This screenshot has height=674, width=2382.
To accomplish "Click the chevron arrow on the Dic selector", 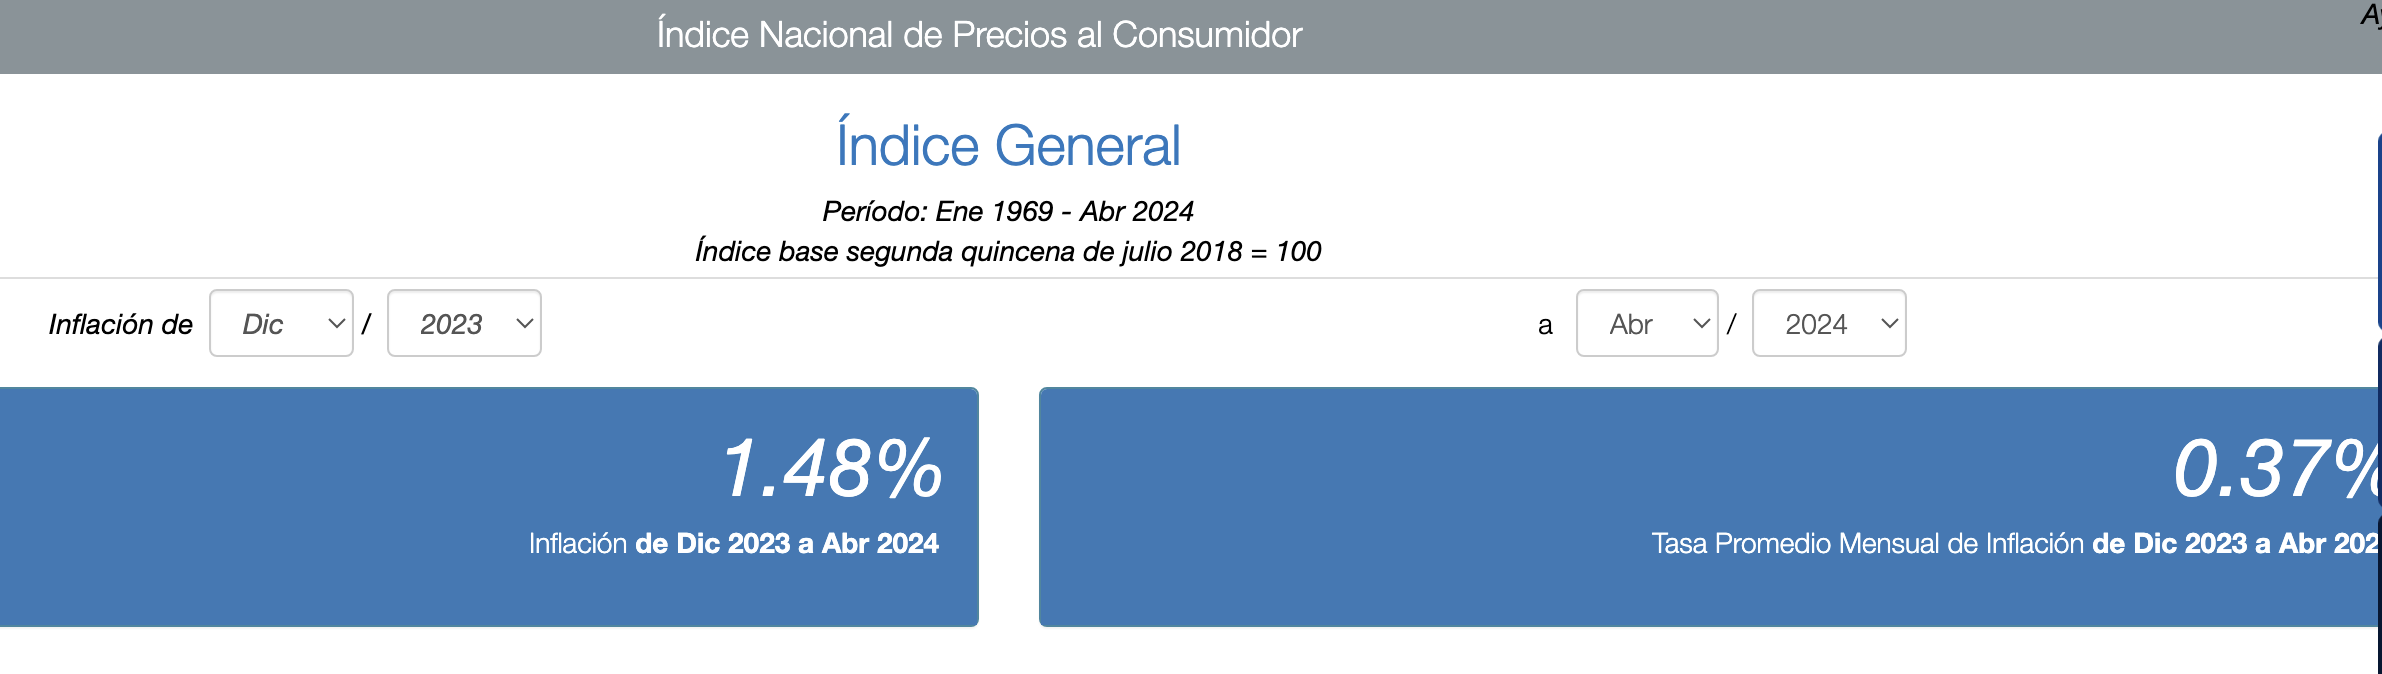I will coord(337,324).
